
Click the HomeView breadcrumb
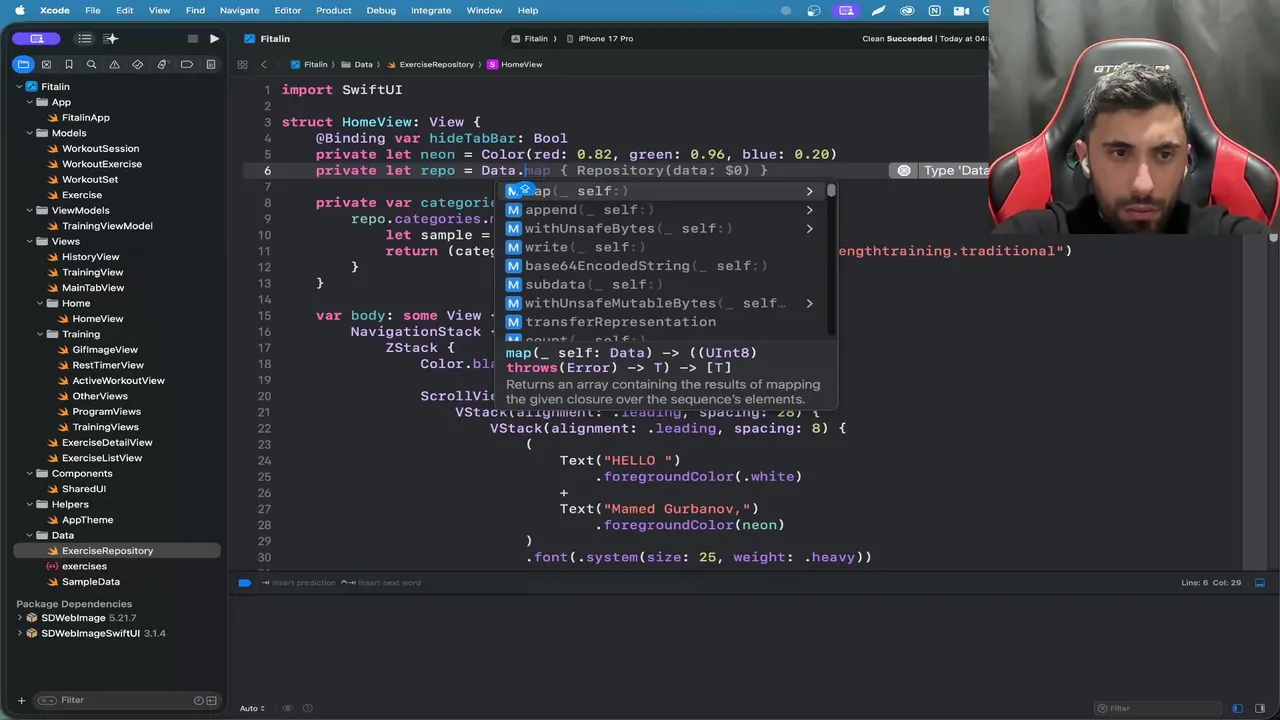click(515, 64)
